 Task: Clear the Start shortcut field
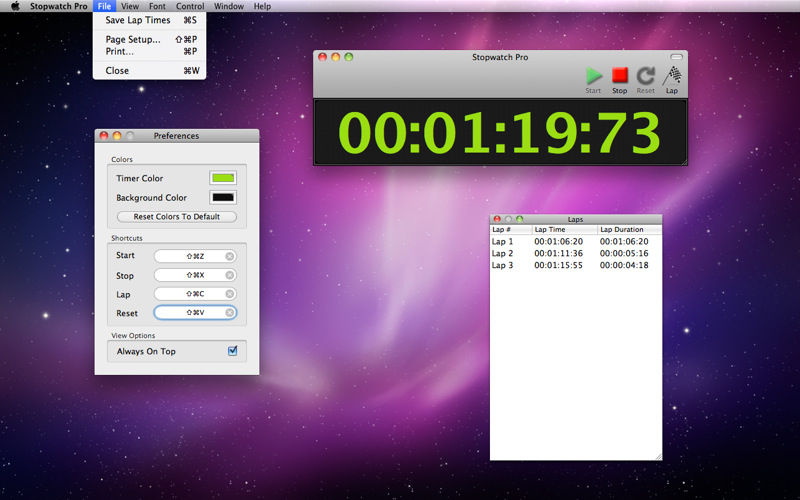(230, 256)
